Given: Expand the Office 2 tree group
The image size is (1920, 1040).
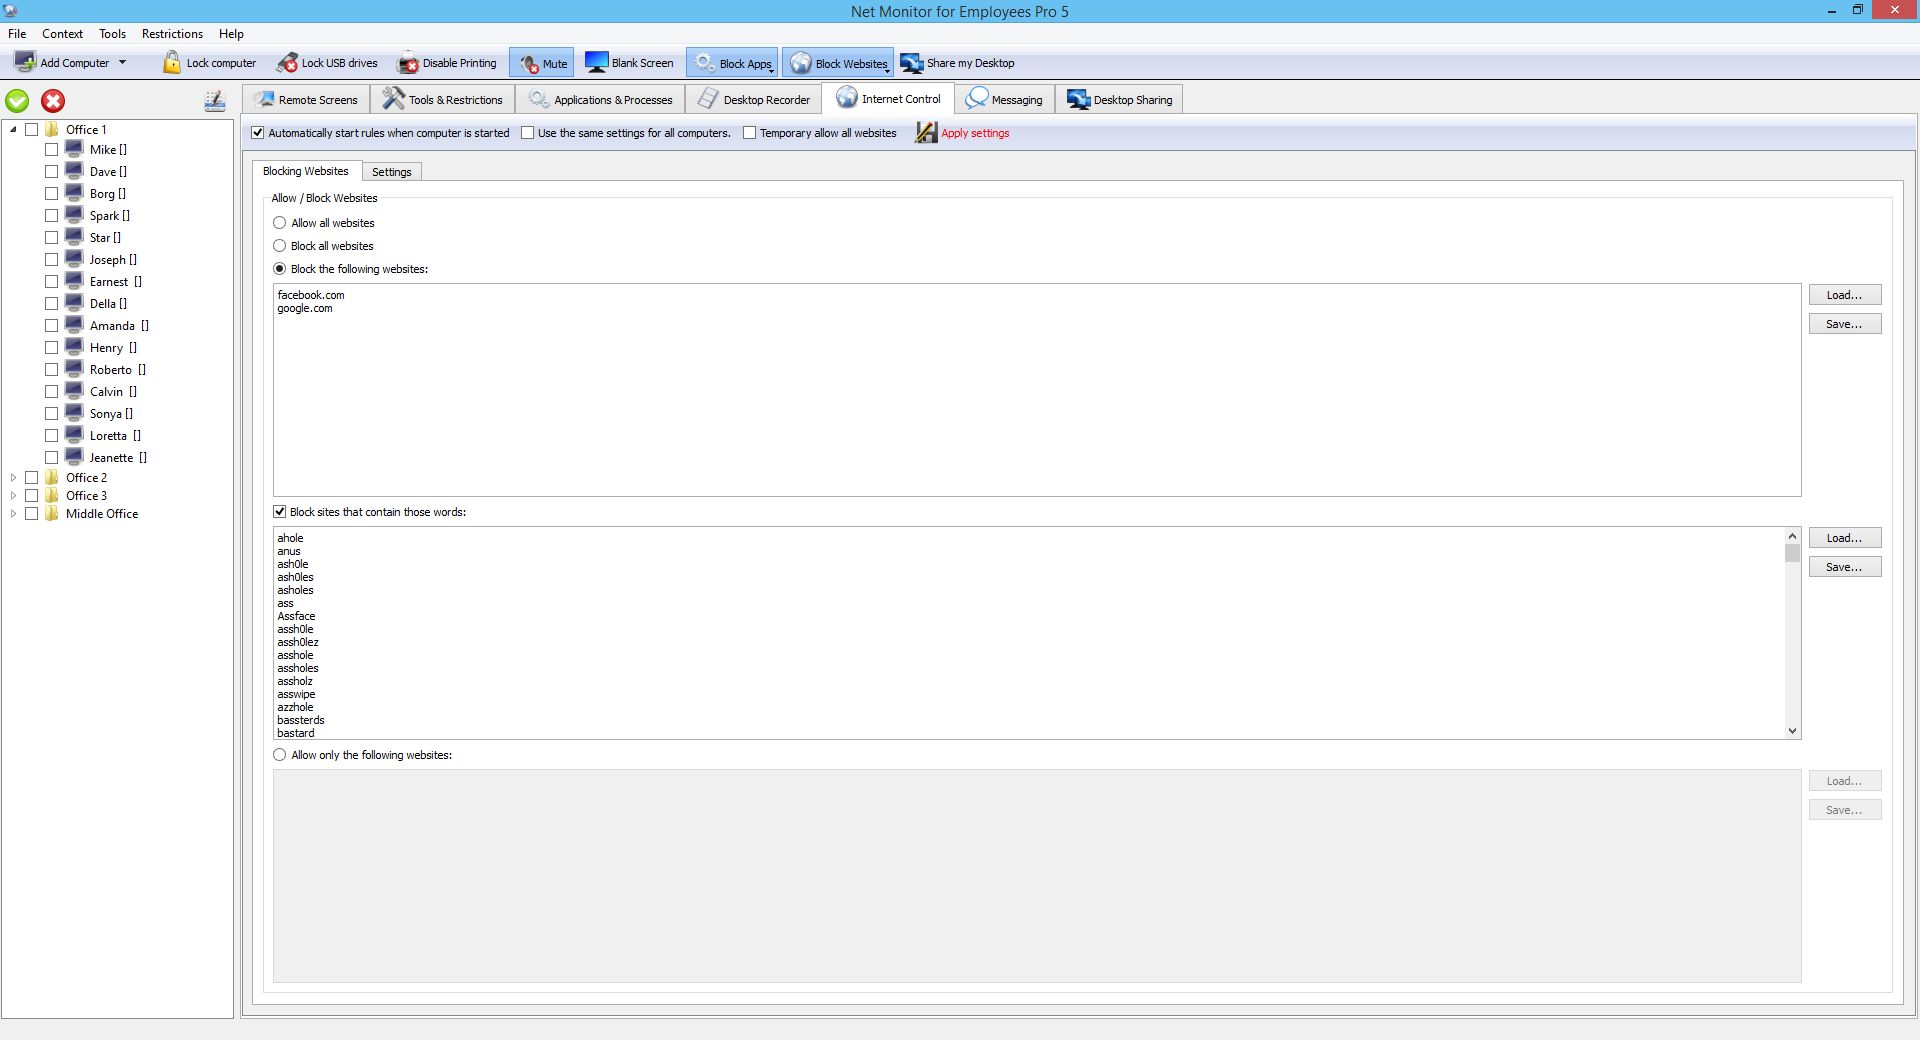Looking at the screenshot, I should point(13,477).
